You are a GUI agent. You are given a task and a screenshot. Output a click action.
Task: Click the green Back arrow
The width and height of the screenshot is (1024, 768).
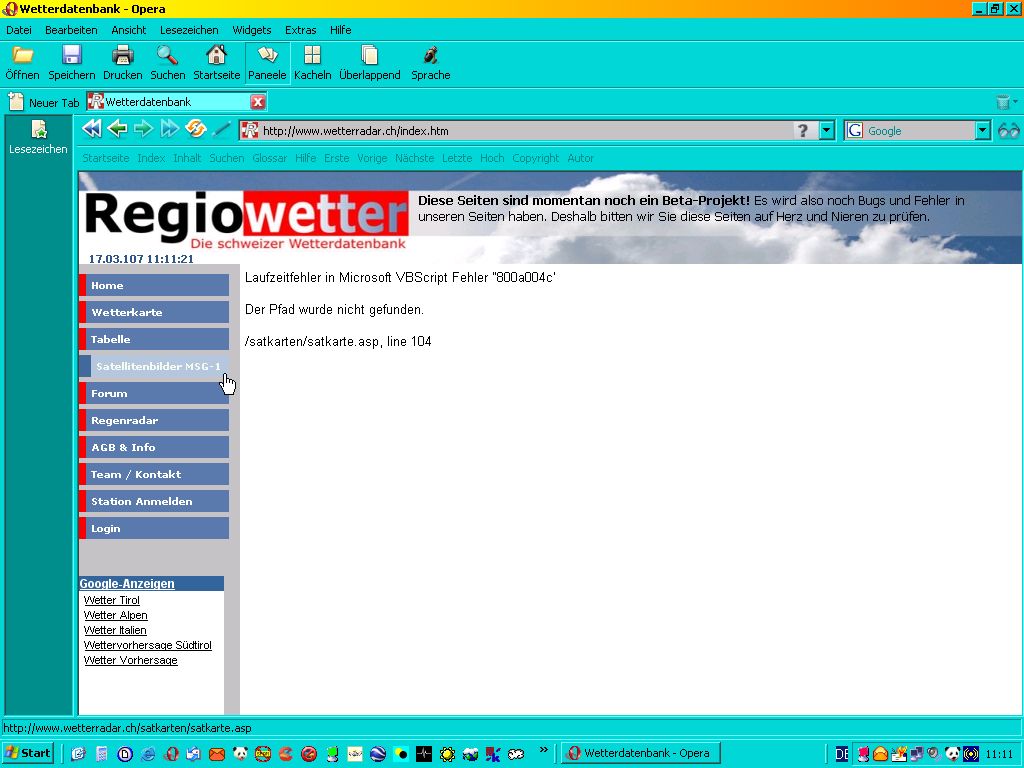point(118,129)
